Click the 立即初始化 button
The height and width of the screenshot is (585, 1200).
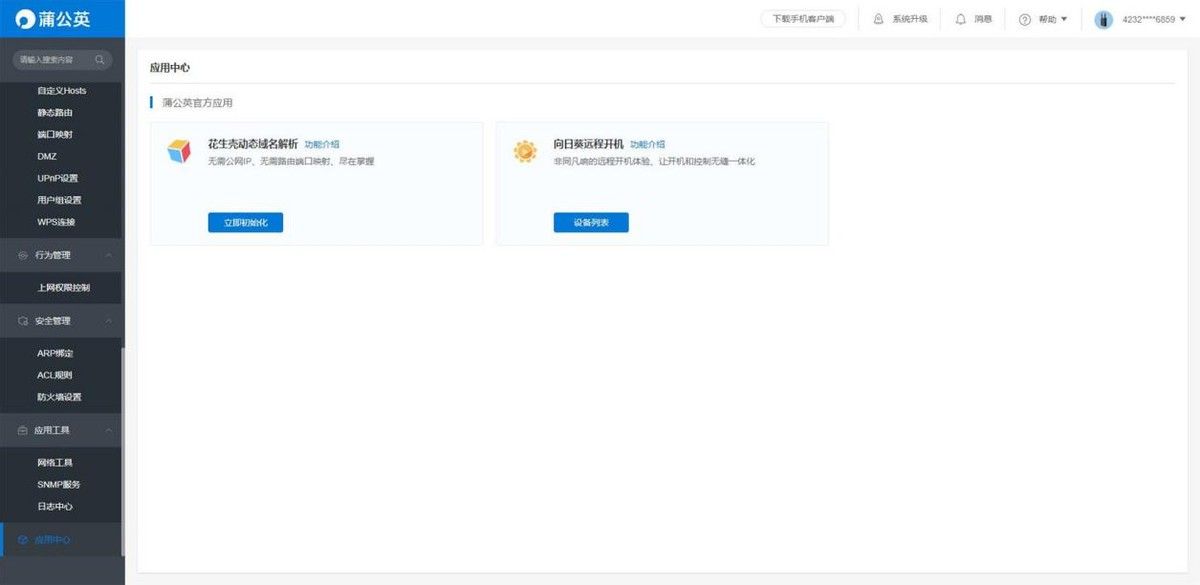click(x=245, y=222)
